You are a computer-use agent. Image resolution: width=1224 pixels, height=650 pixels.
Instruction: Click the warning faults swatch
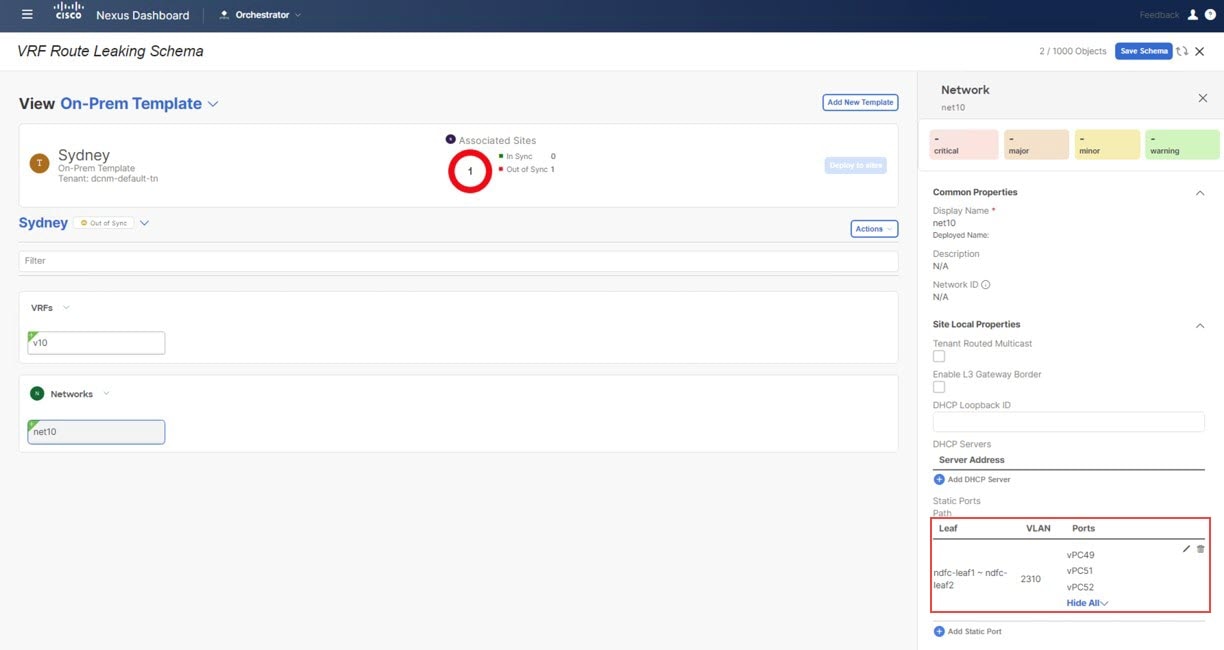[1182, 144]
